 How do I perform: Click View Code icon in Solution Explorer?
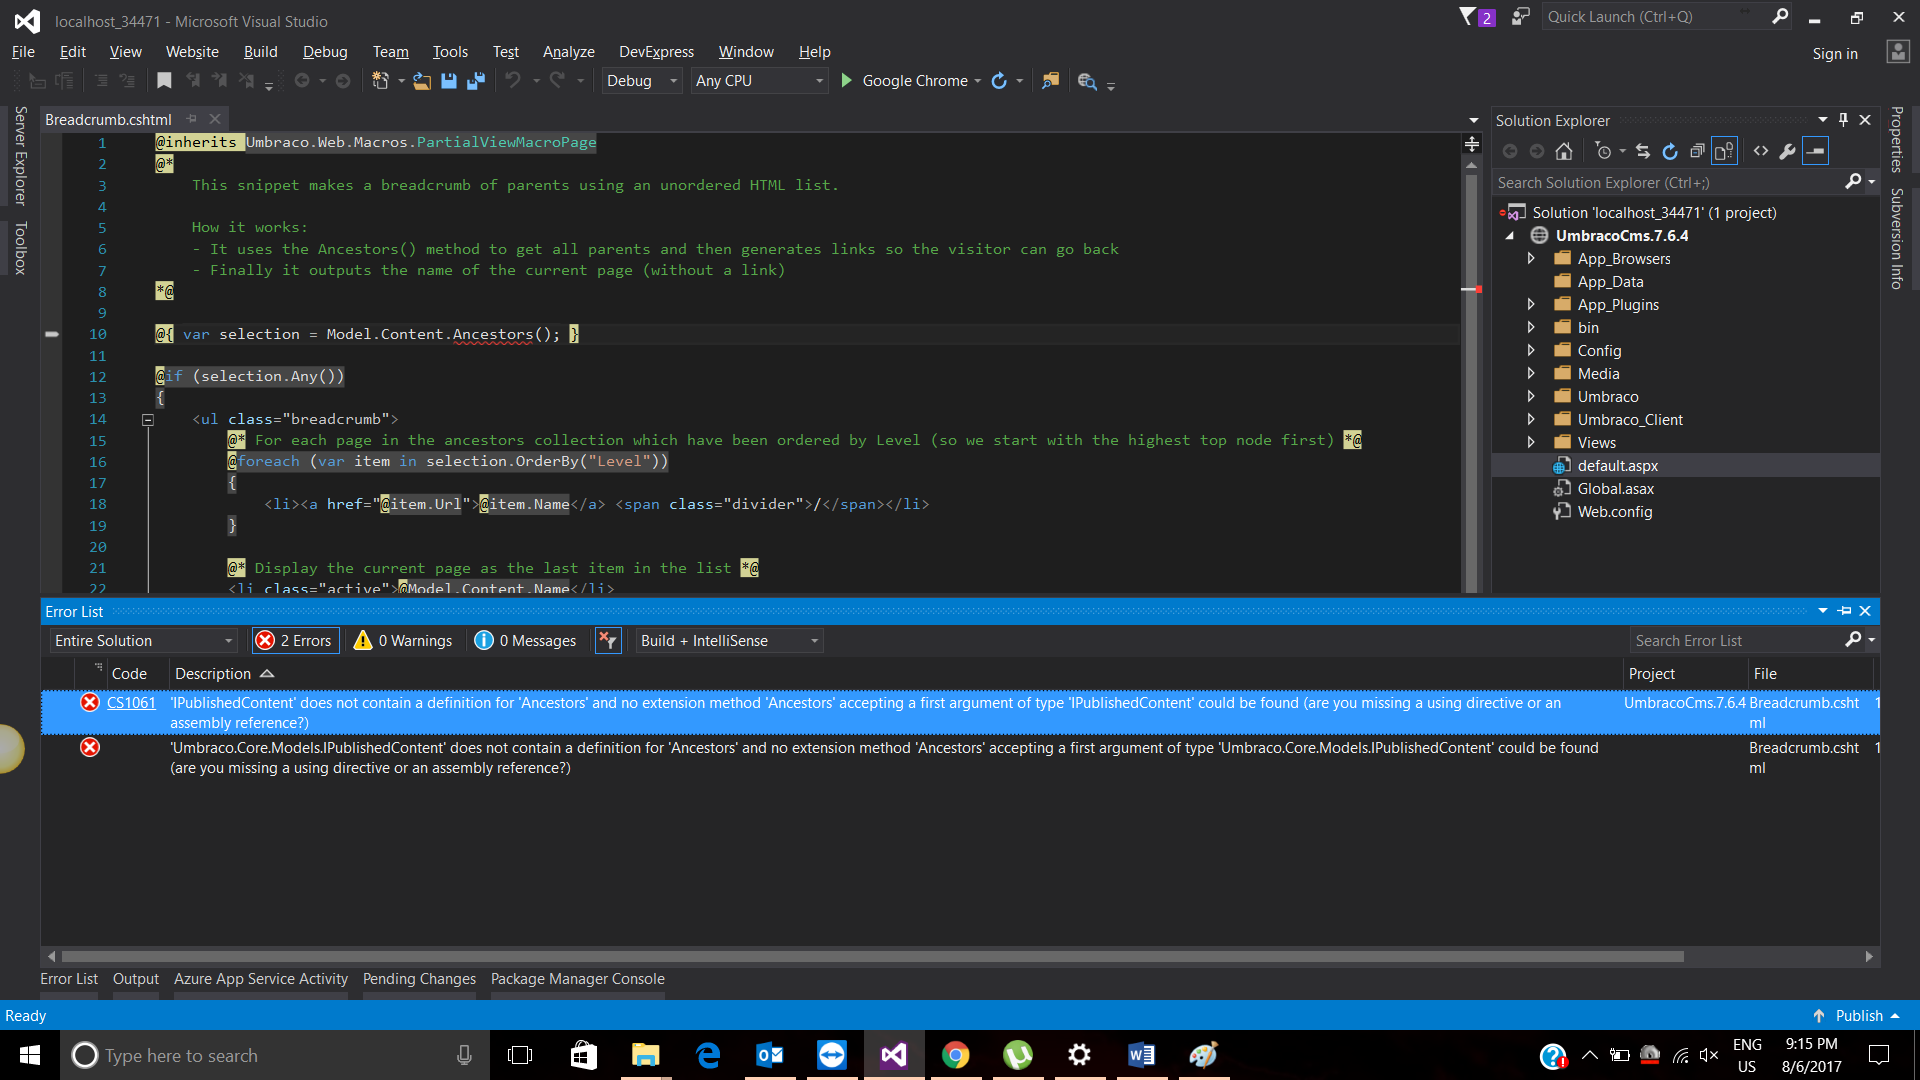[x=1761, y=151]
